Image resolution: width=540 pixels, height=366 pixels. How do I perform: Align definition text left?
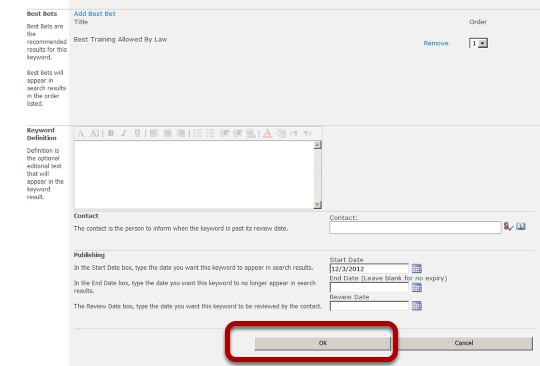(154, 133)
